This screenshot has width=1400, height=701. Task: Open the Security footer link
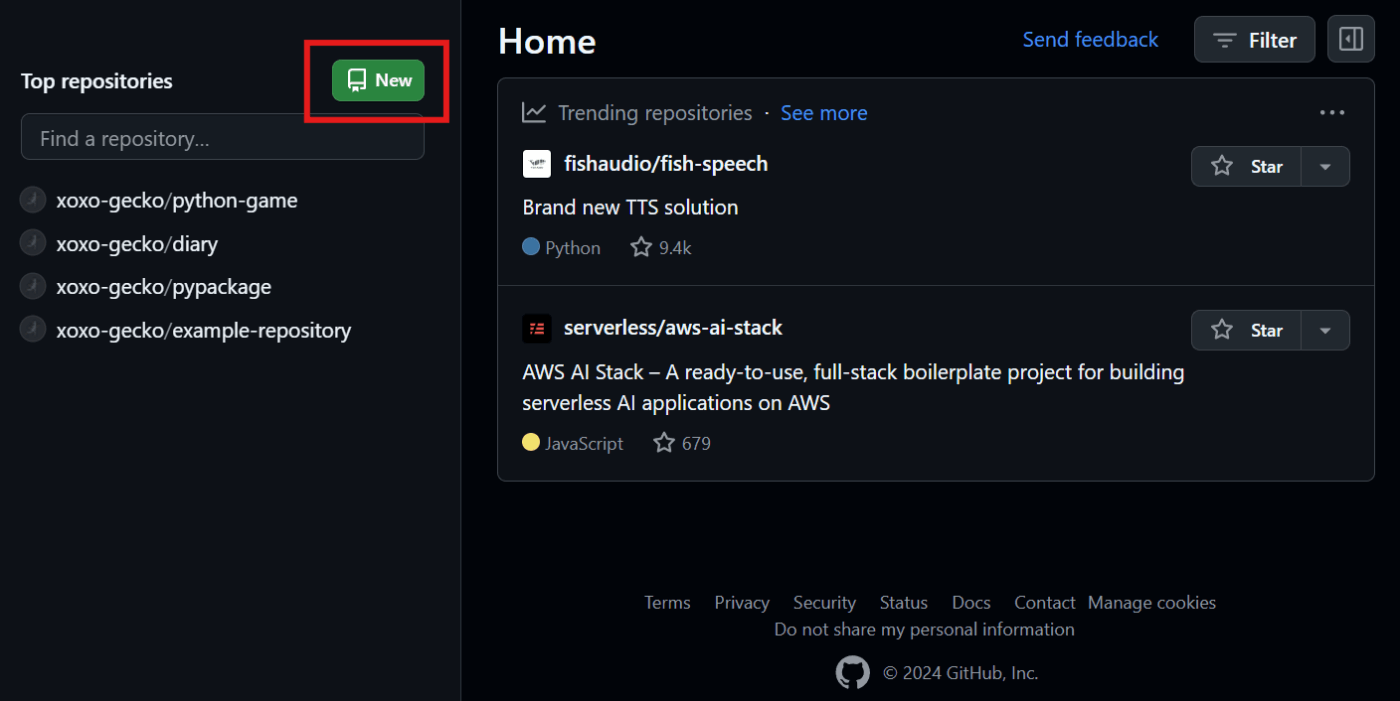(824, 603)
